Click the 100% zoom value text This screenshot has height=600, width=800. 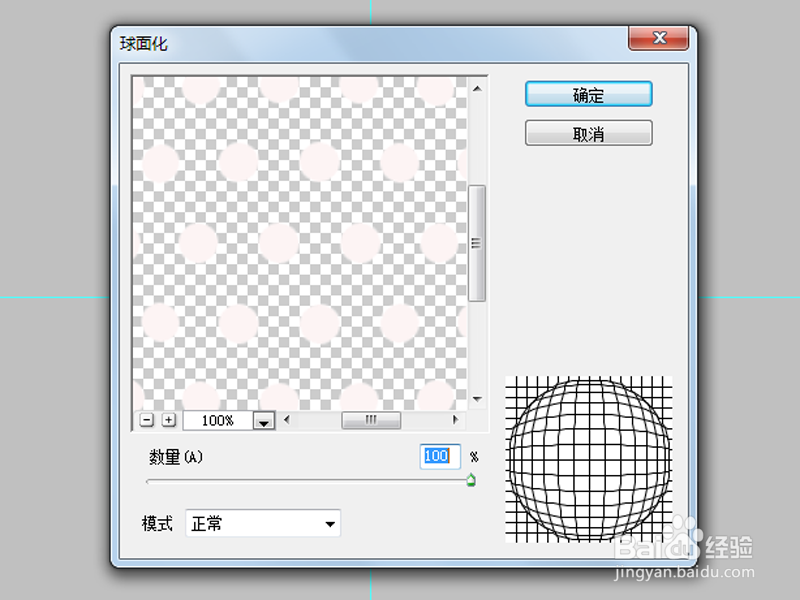(x=217, y=421)
